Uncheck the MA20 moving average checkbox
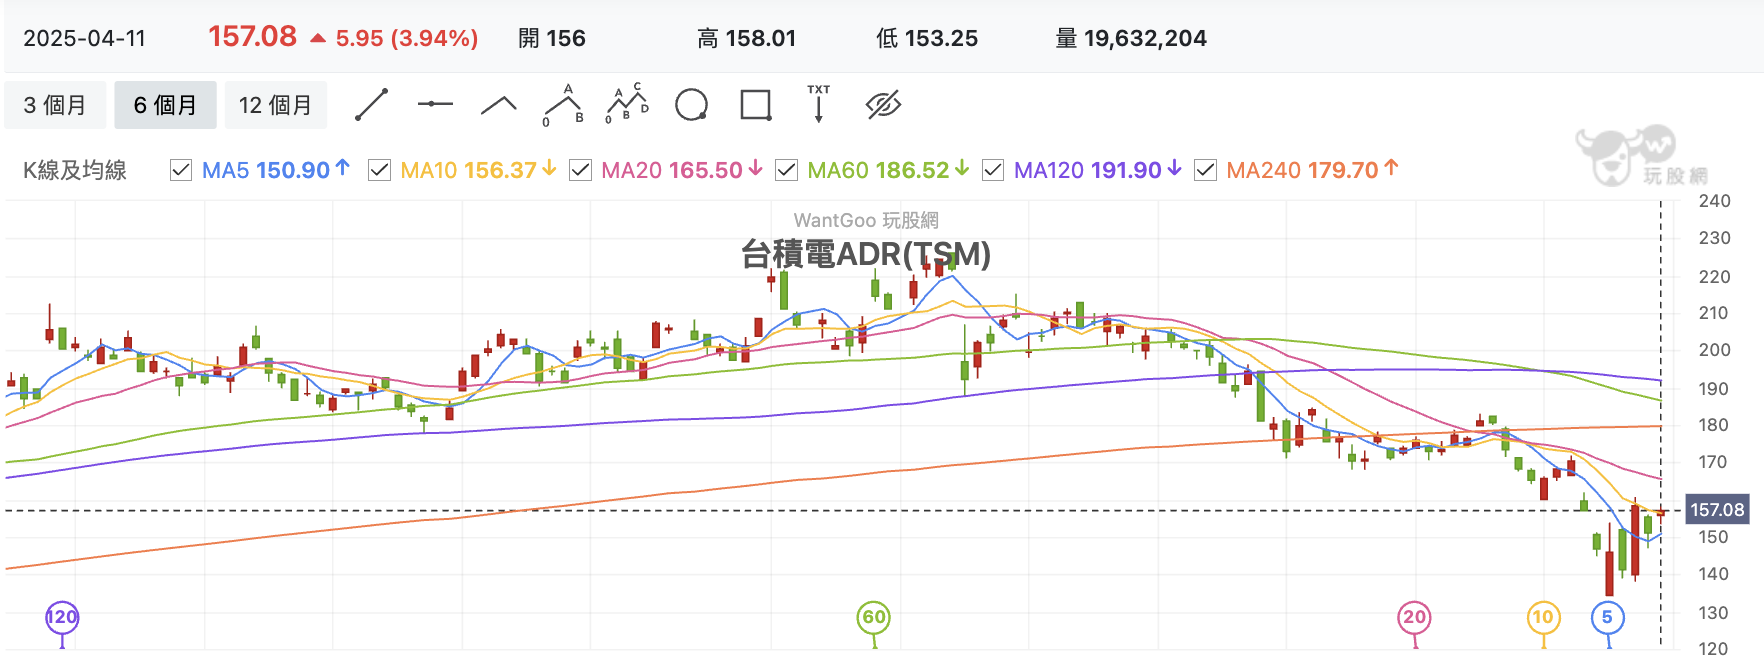Image resolution: width=1764 pixels, height=662 pixels. [x=580, y=170]
